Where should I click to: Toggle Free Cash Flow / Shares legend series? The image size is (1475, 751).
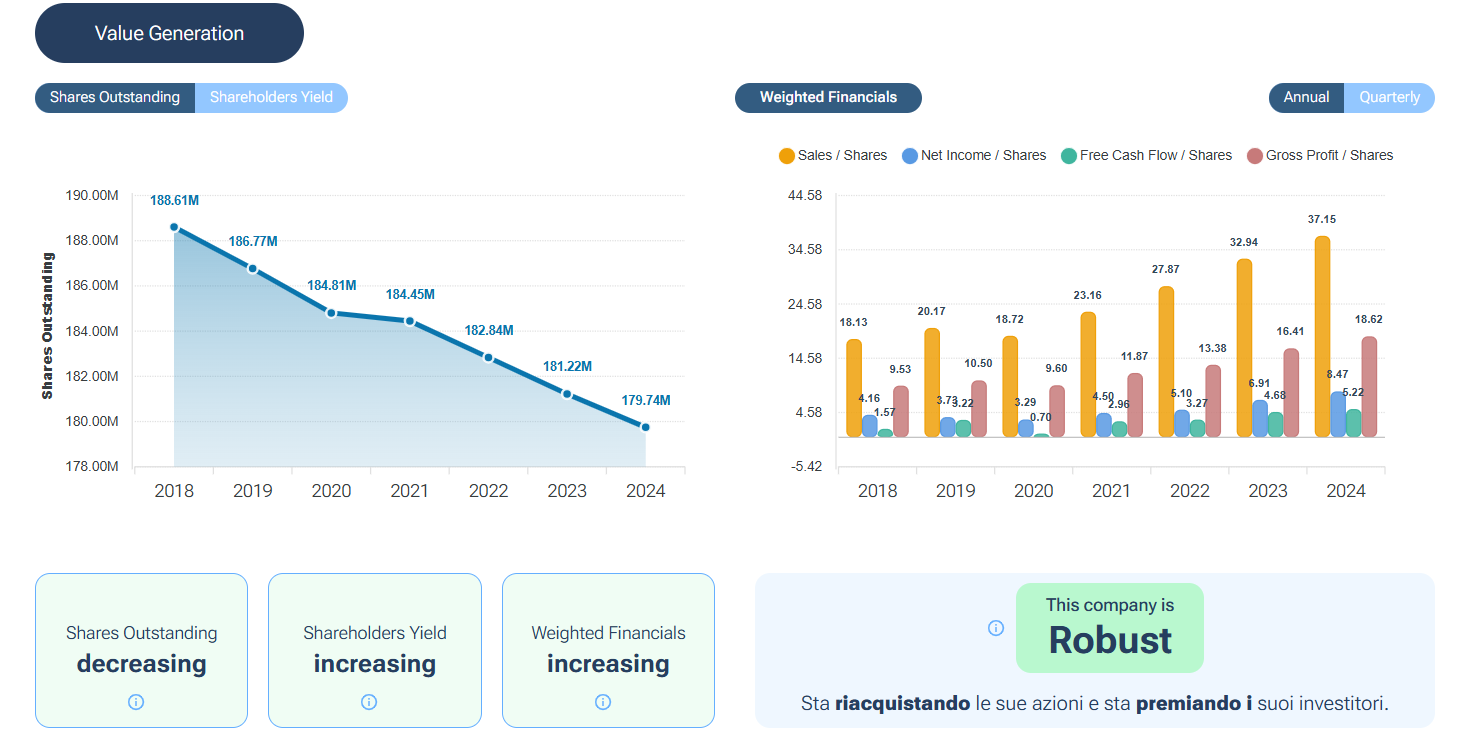pos(1146,156)
